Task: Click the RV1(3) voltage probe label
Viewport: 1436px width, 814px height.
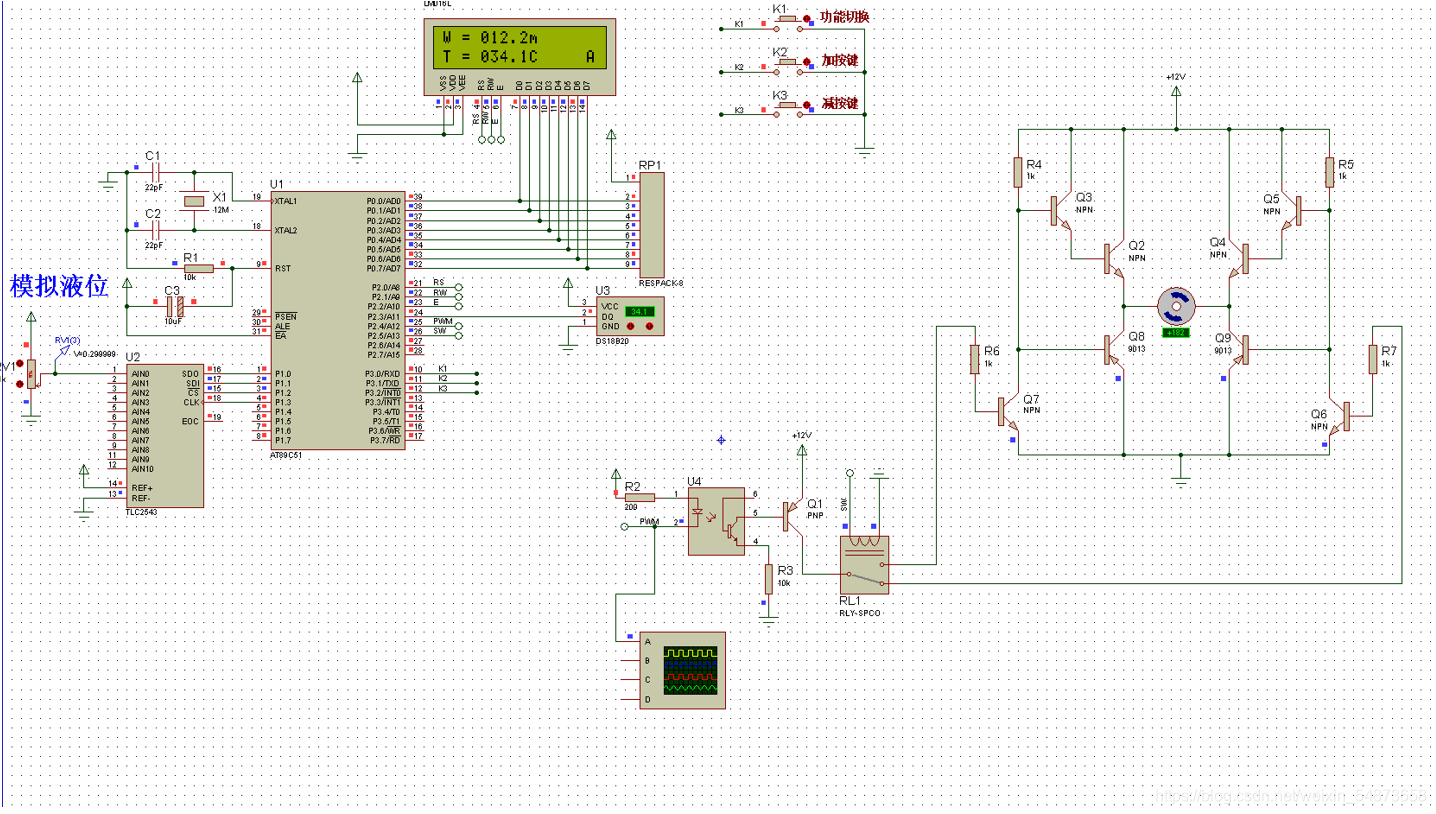Action: 67,340
